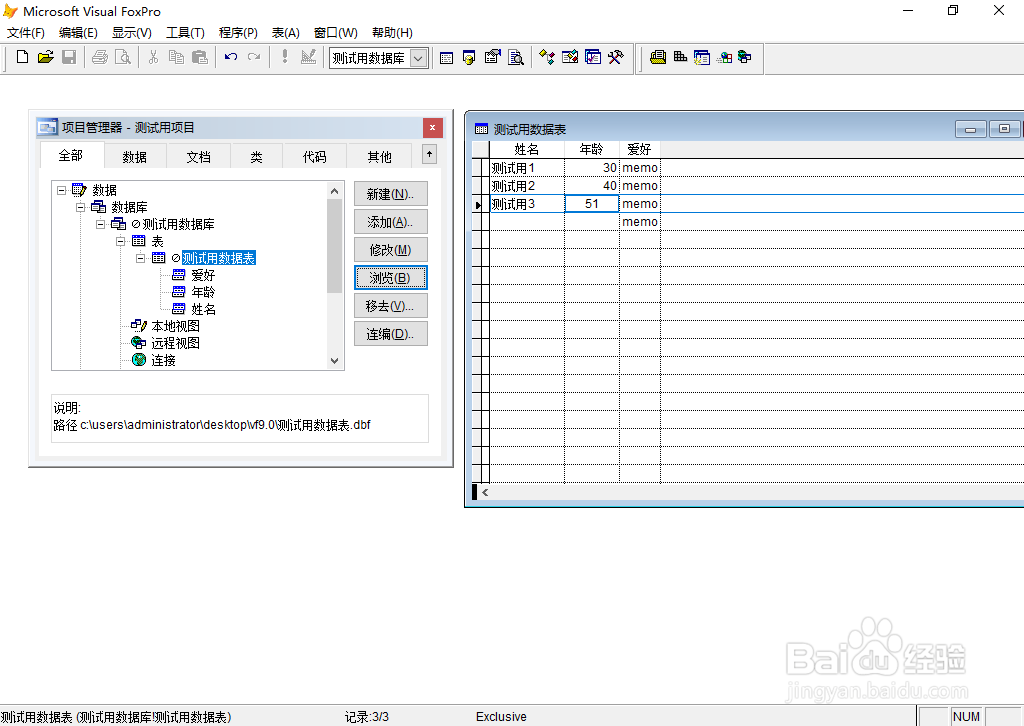Switch to the 代码 tab

pos(314,157)
